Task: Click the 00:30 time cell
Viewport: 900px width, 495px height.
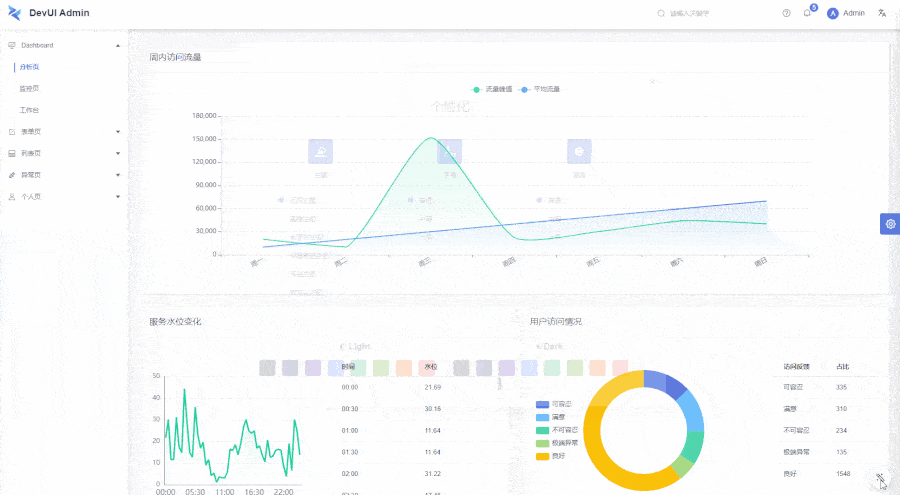Action: coord(350,409)
